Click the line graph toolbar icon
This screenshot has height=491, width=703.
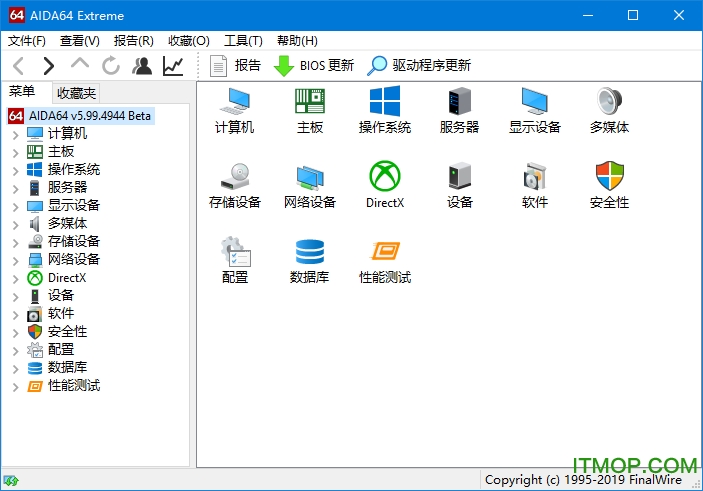[x=174, y=66]
